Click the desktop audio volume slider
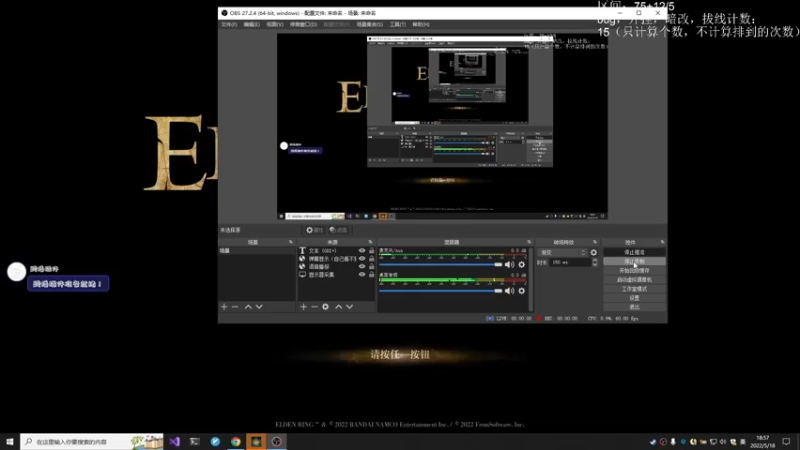This screenshot has width=800, height=450. [440, 291]
